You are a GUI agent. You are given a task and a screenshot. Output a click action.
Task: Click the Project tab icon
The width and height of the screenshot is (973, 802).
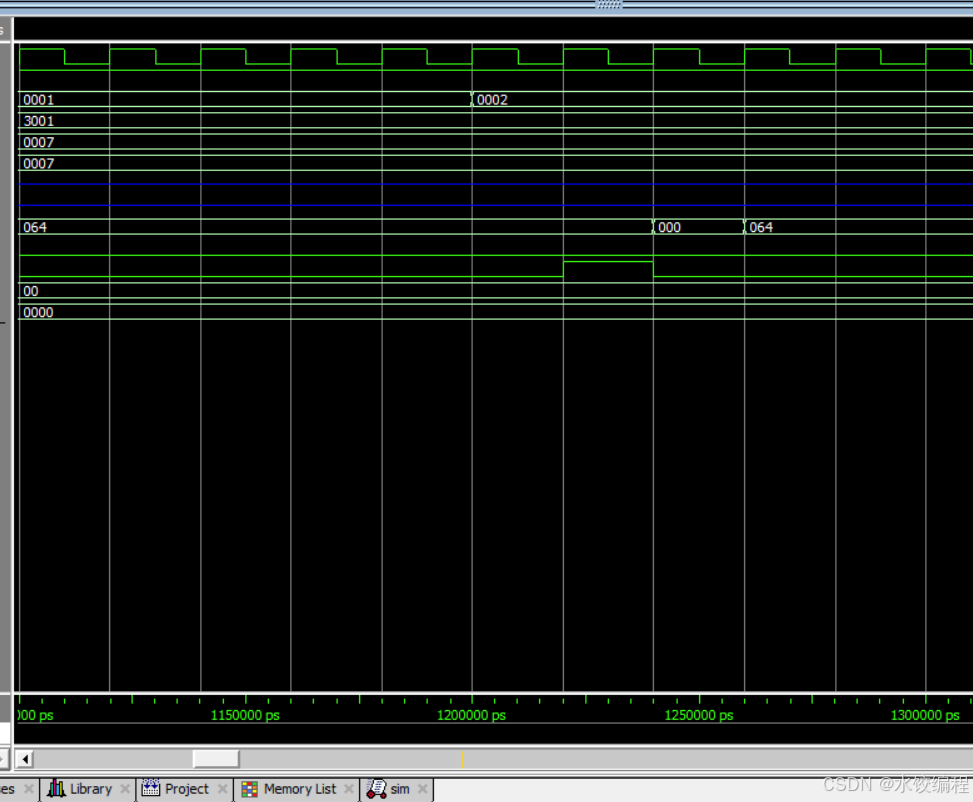(150, 788)
